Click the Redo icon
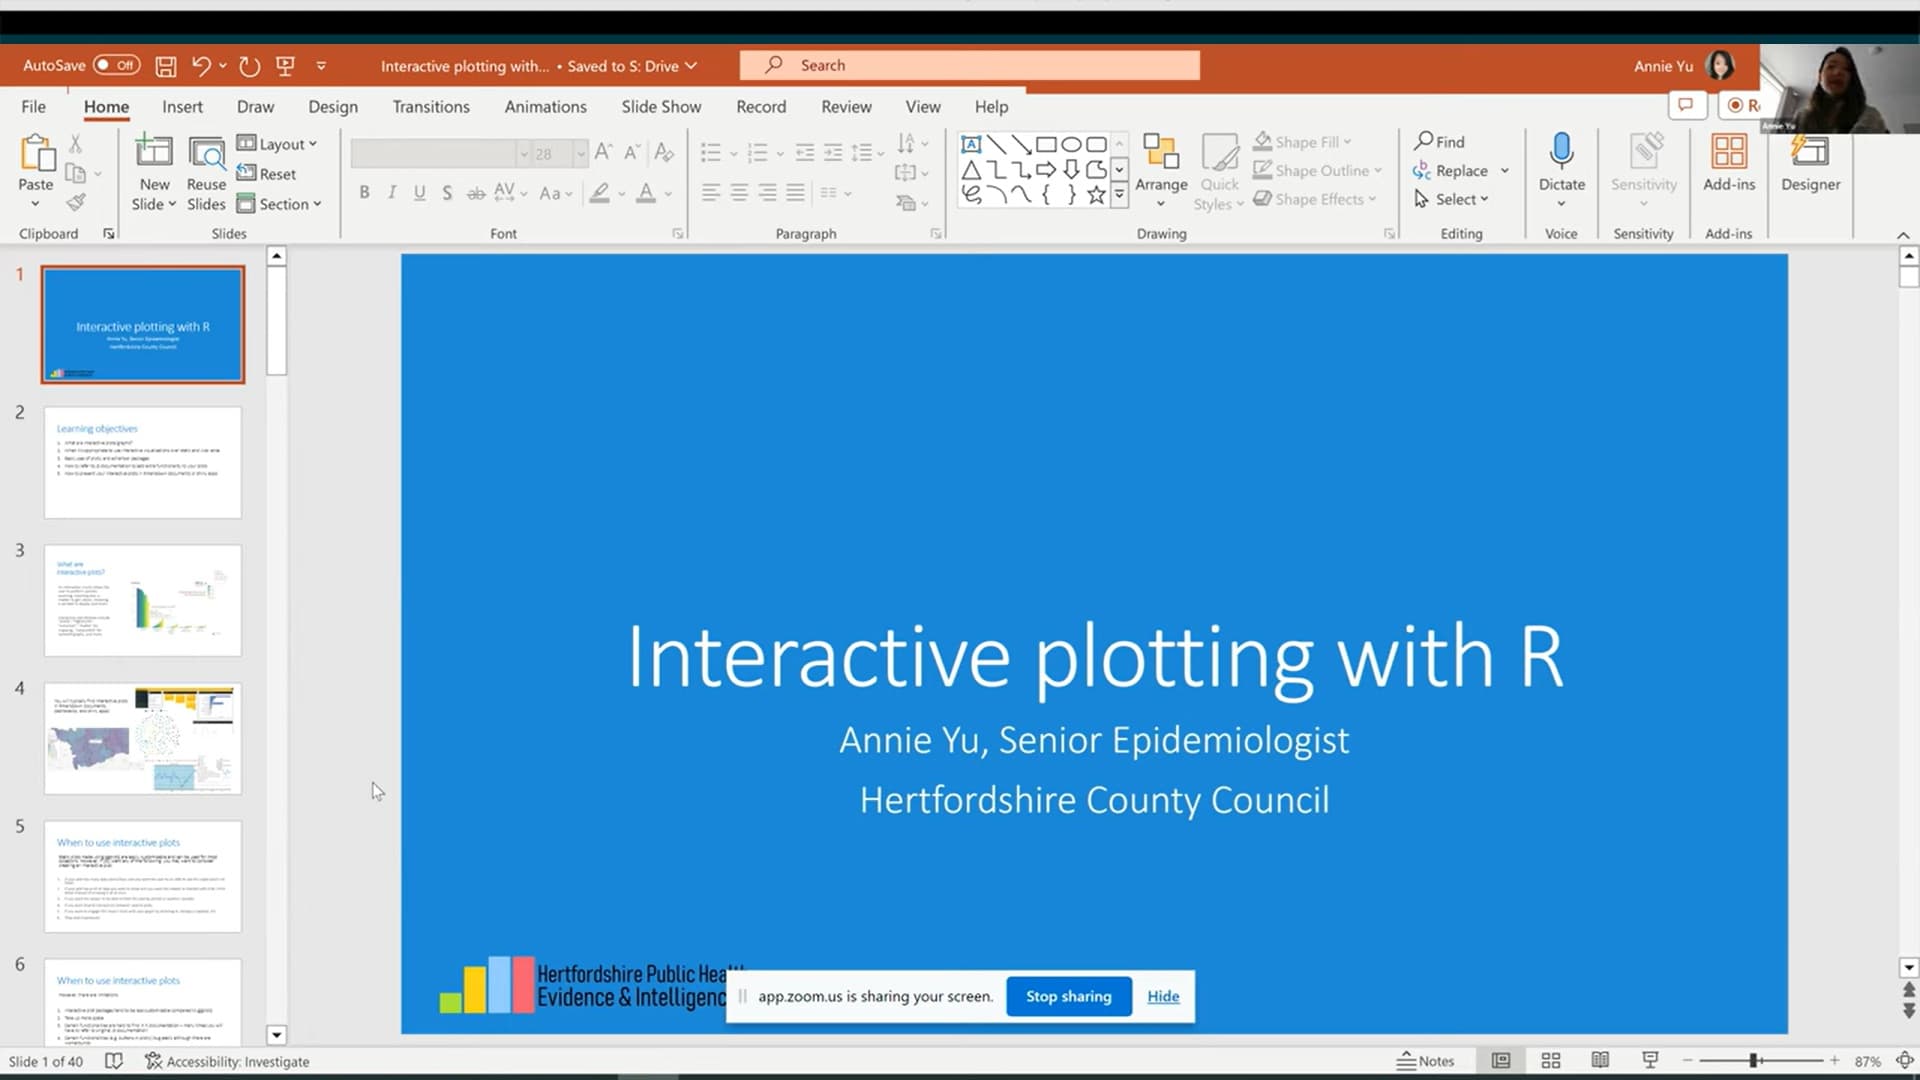The height and width of the screenshot is (1080, 1920). pyautogui.click(x=250, y=66)
